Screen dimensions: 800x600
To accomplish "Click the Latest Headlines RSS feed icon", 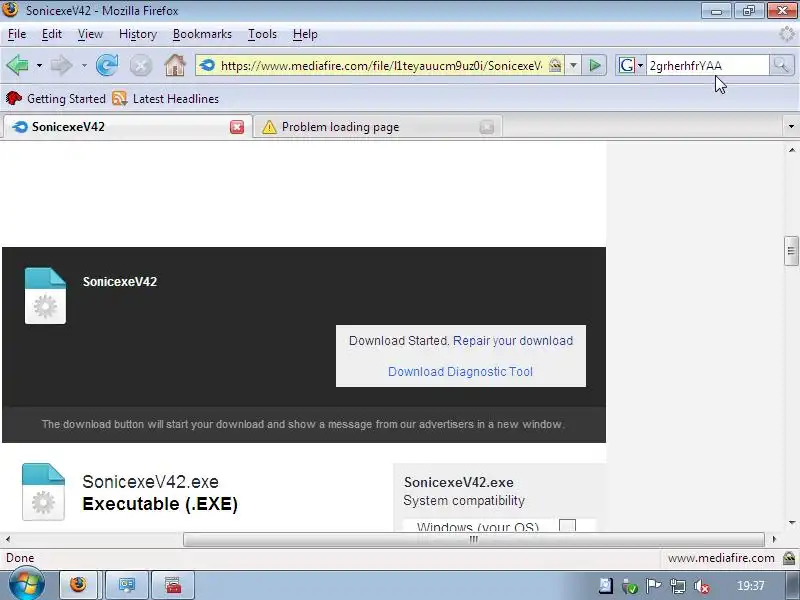I will click(119, 98).
